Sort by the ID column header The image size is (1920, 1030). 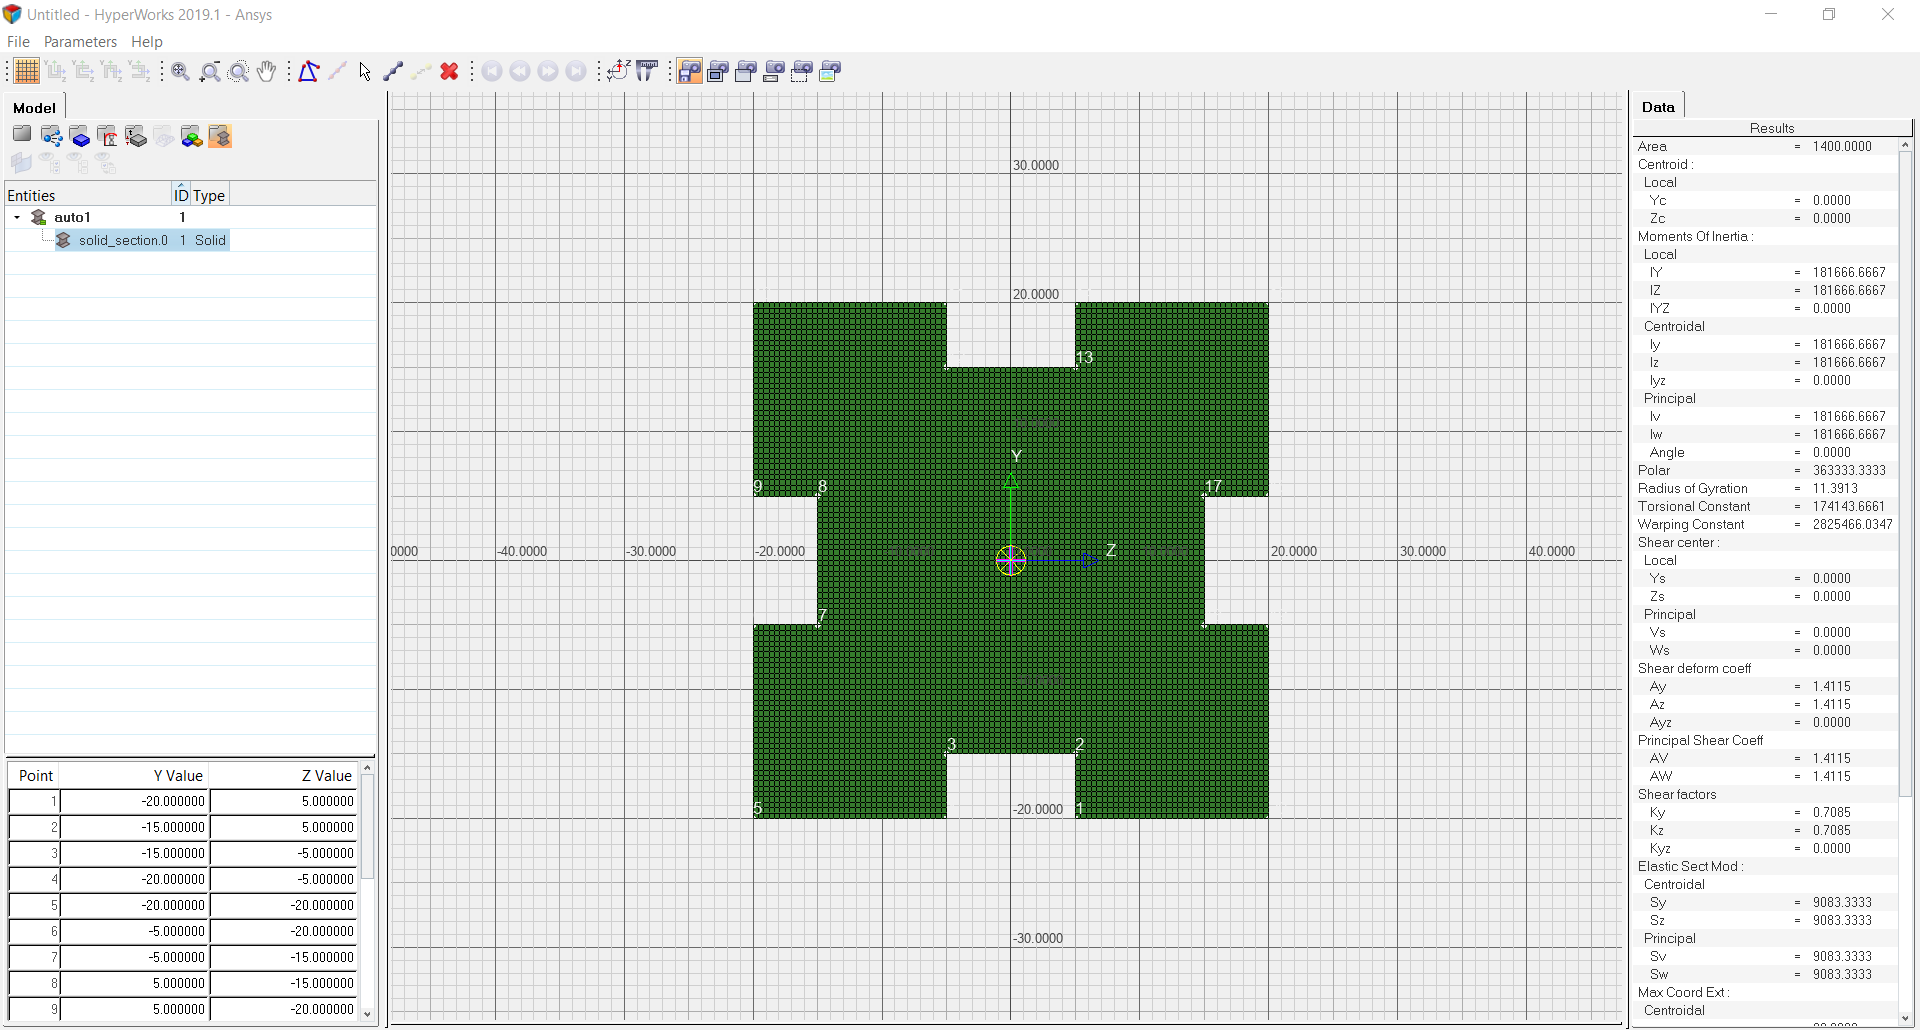(x=181, y=195)
